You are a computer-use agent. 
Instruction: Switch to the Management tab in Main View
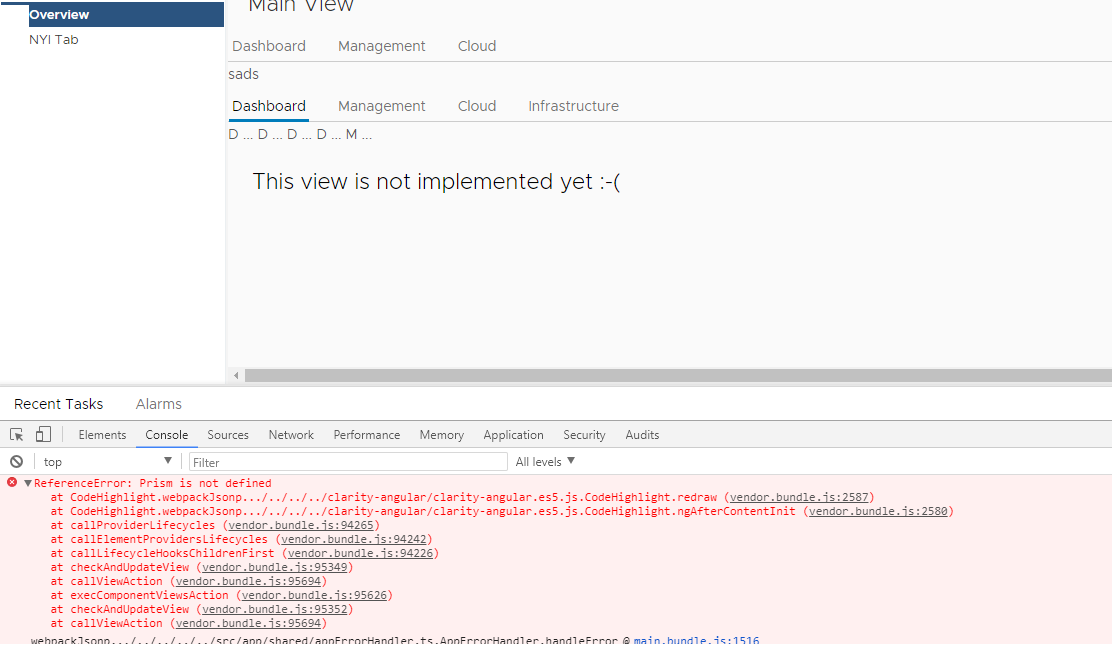pyautogui.click(x=382, y=46)
